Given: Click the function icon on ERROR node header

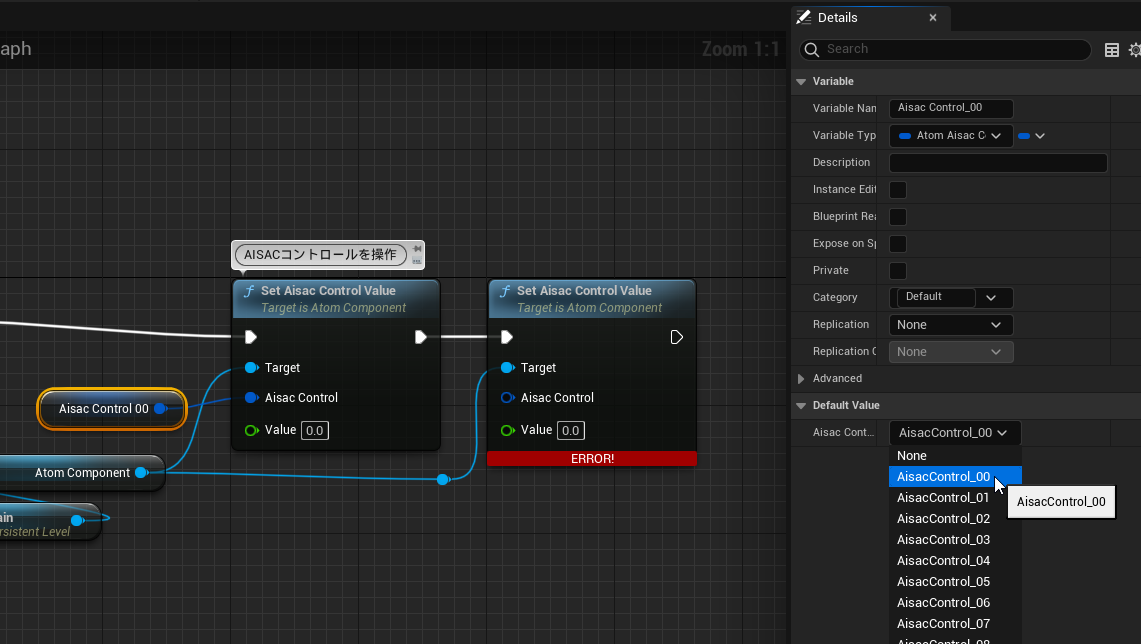Looking at the screenshot, I should 505,291.
